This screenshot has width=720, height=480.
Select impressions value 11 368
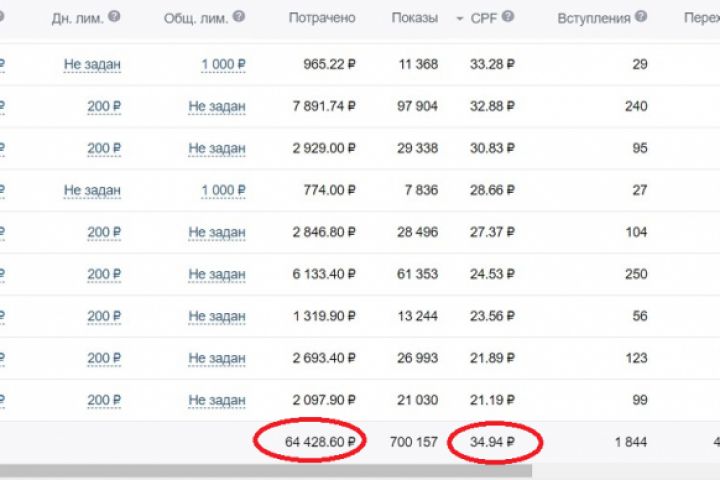pos(418,64)
